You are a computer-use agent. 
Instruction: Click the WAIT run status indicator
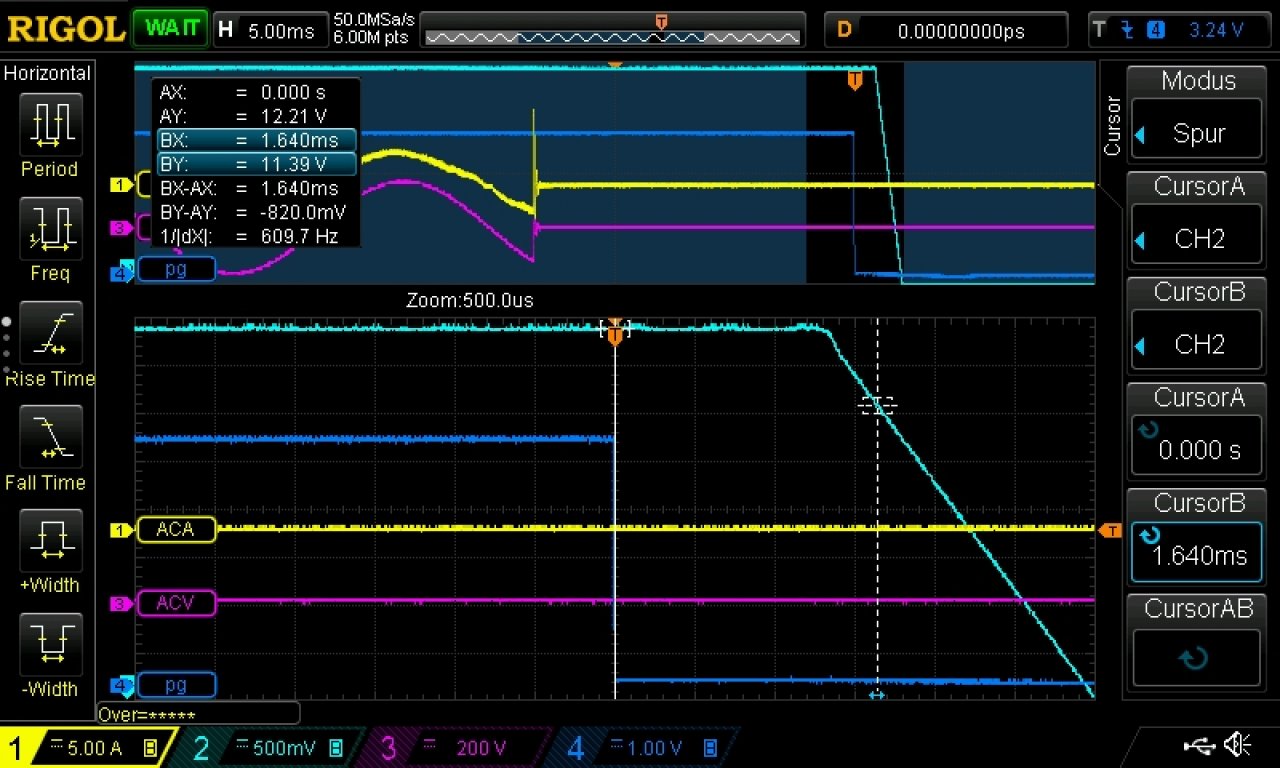click(x=171, y=28)
